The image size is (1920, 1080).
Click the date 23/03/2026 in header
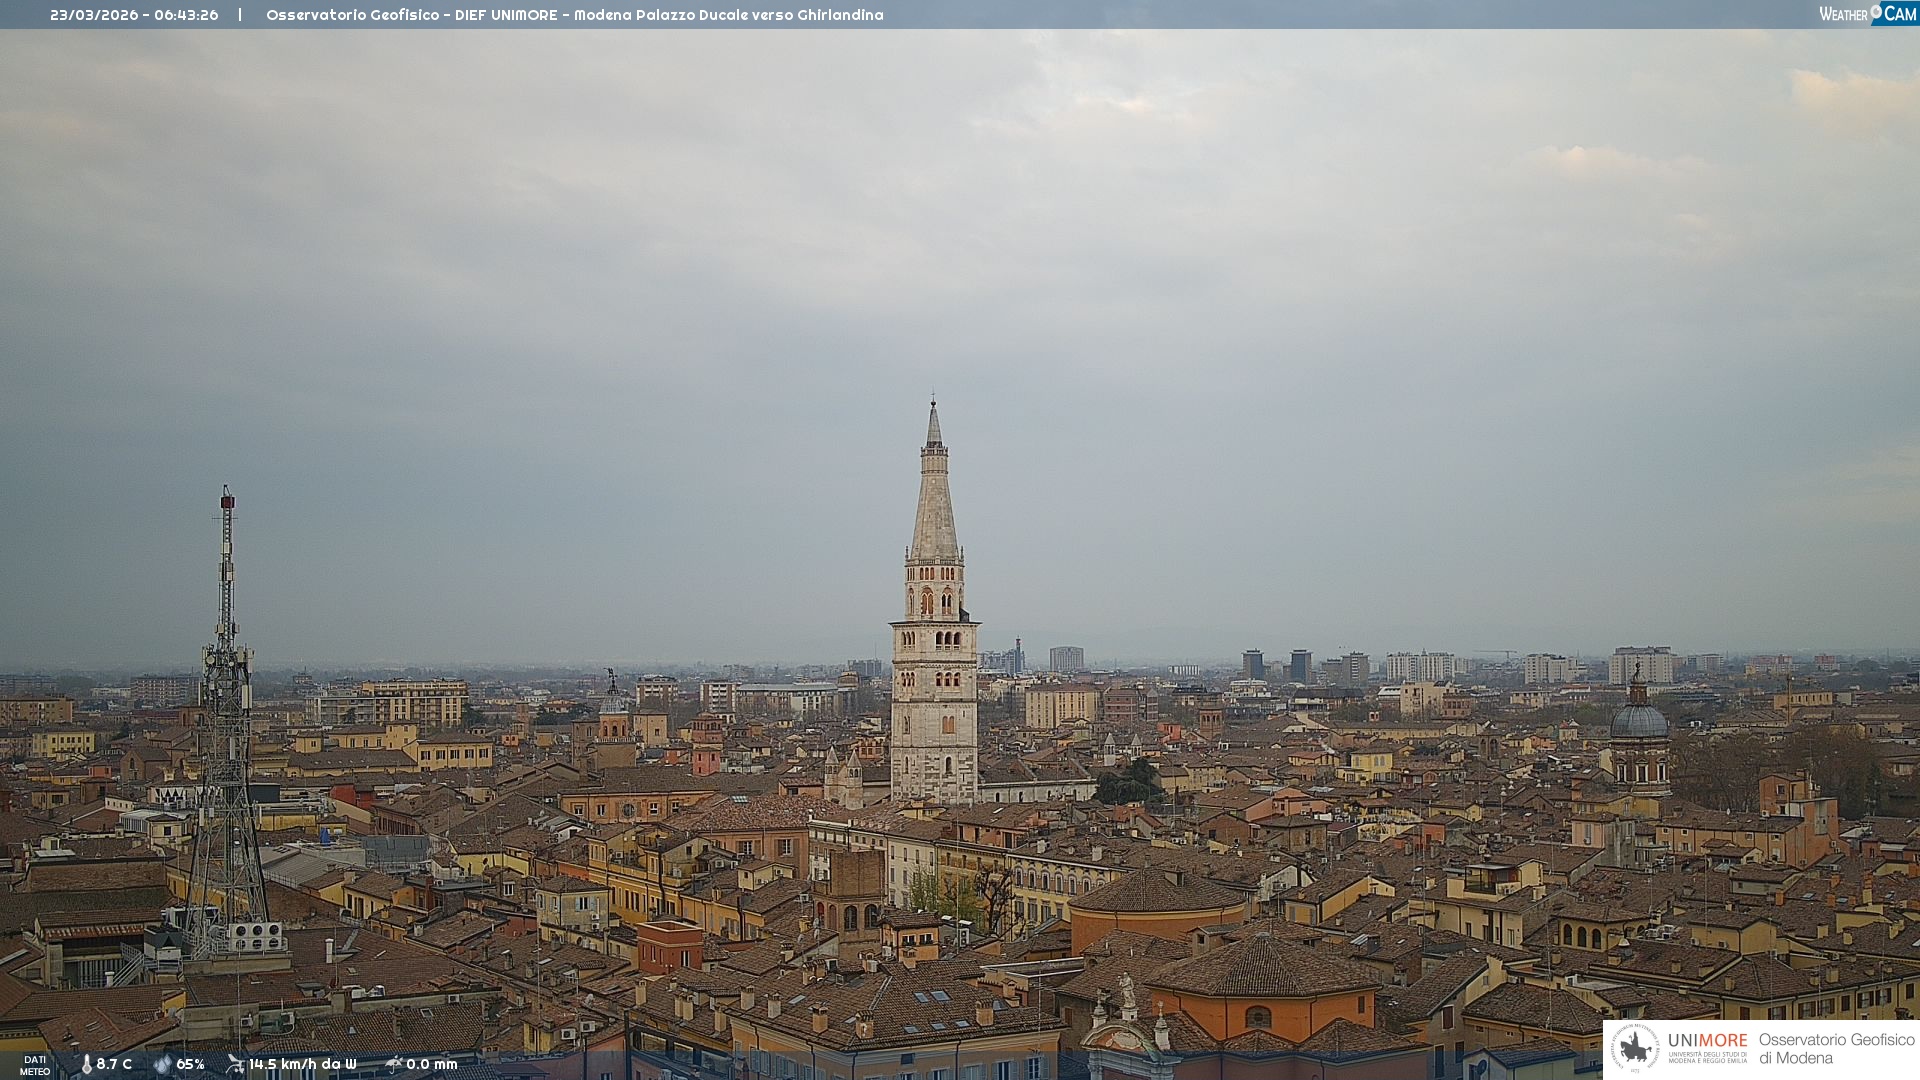(x=94, y=15)
